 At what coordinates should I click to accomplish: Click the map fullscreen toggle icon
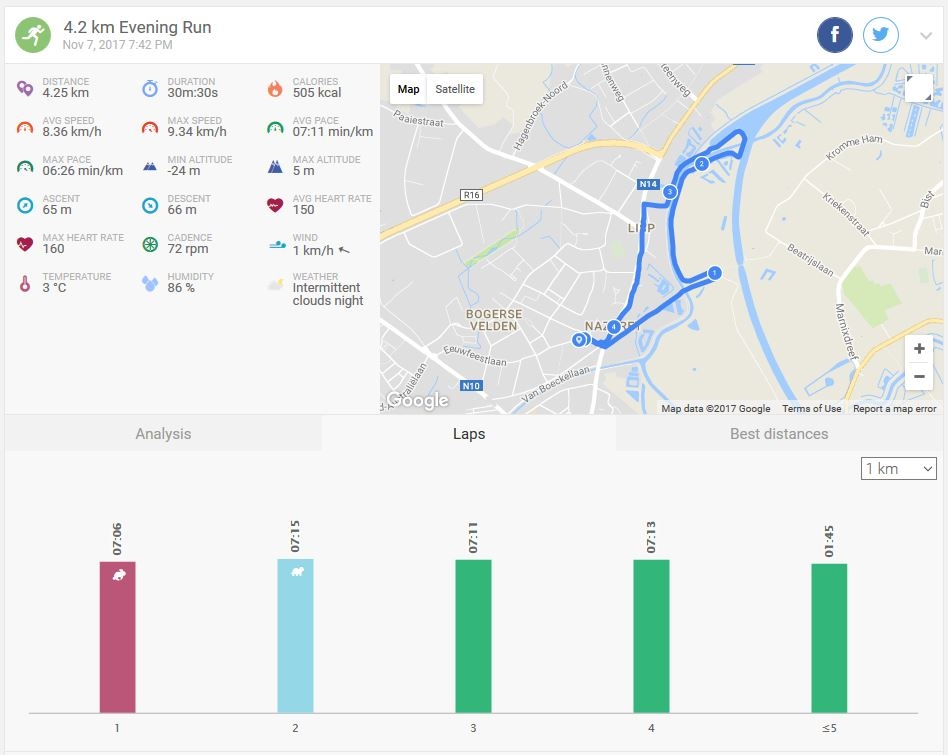(918, 88)
